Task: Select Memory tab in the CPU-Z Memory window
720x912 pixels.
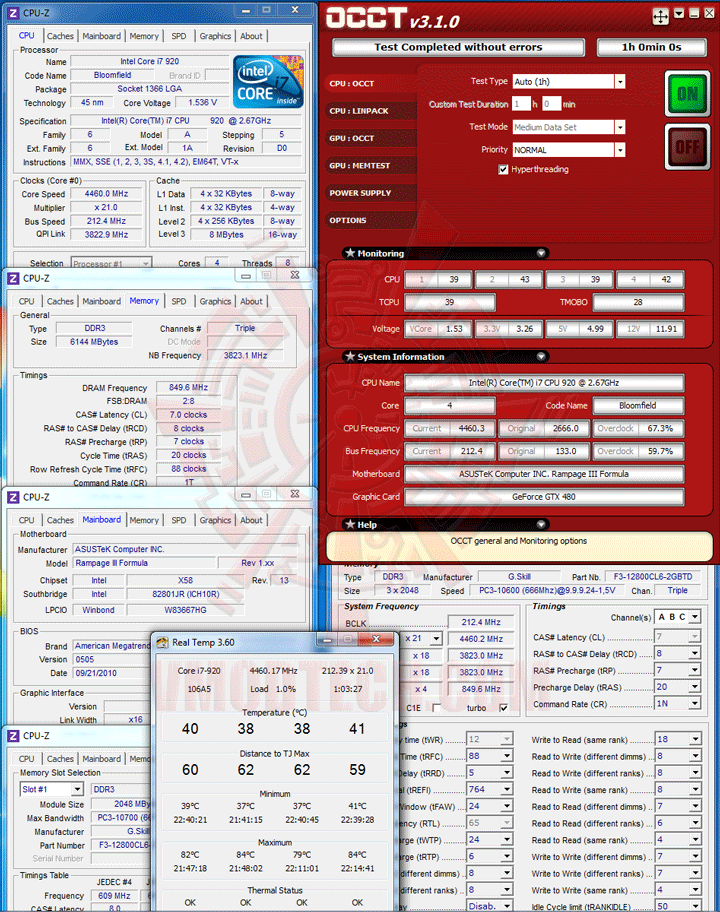Action: pyautogui.click(x=144, y=301)
